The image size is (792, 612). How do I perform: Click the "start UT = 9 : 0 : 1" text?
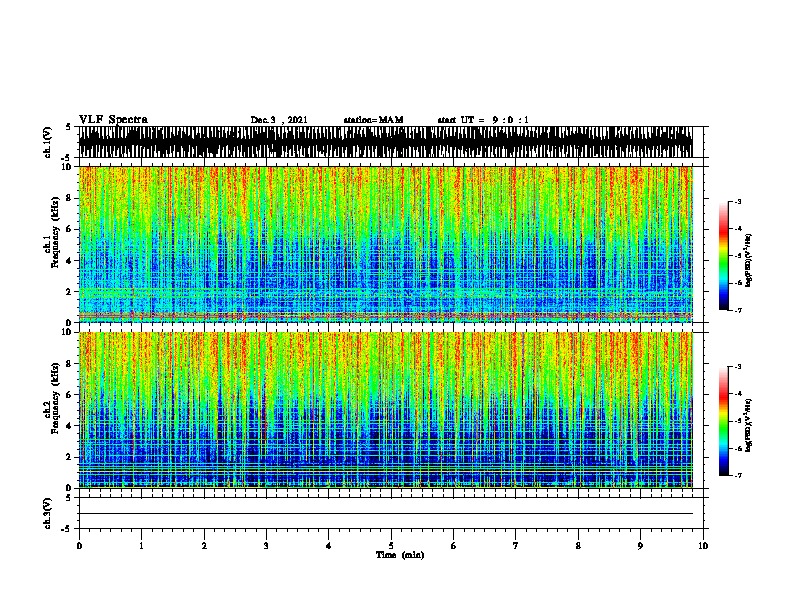pyautogui.click(x=483, y=120)
